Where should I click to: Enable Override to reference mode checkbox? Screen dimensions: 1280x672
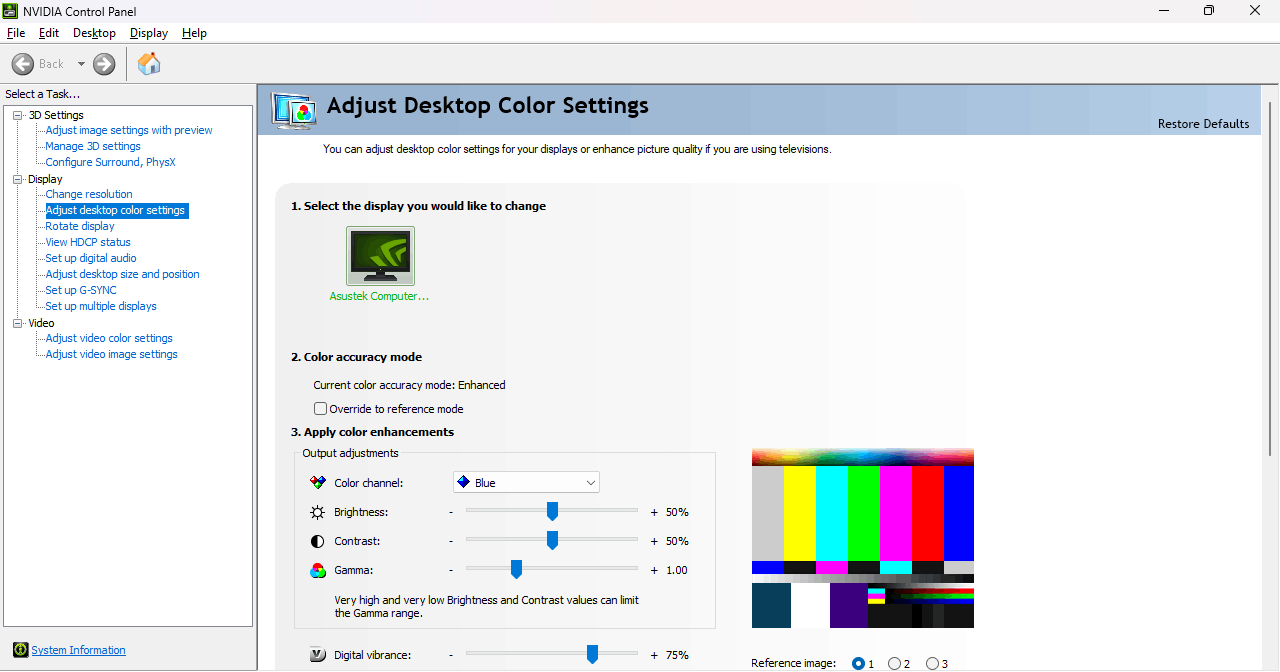[321, 409]
